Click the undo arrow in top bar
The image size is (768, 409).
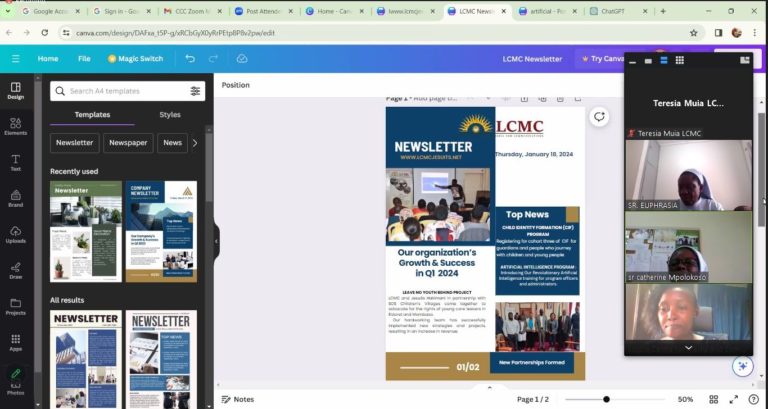190,59
